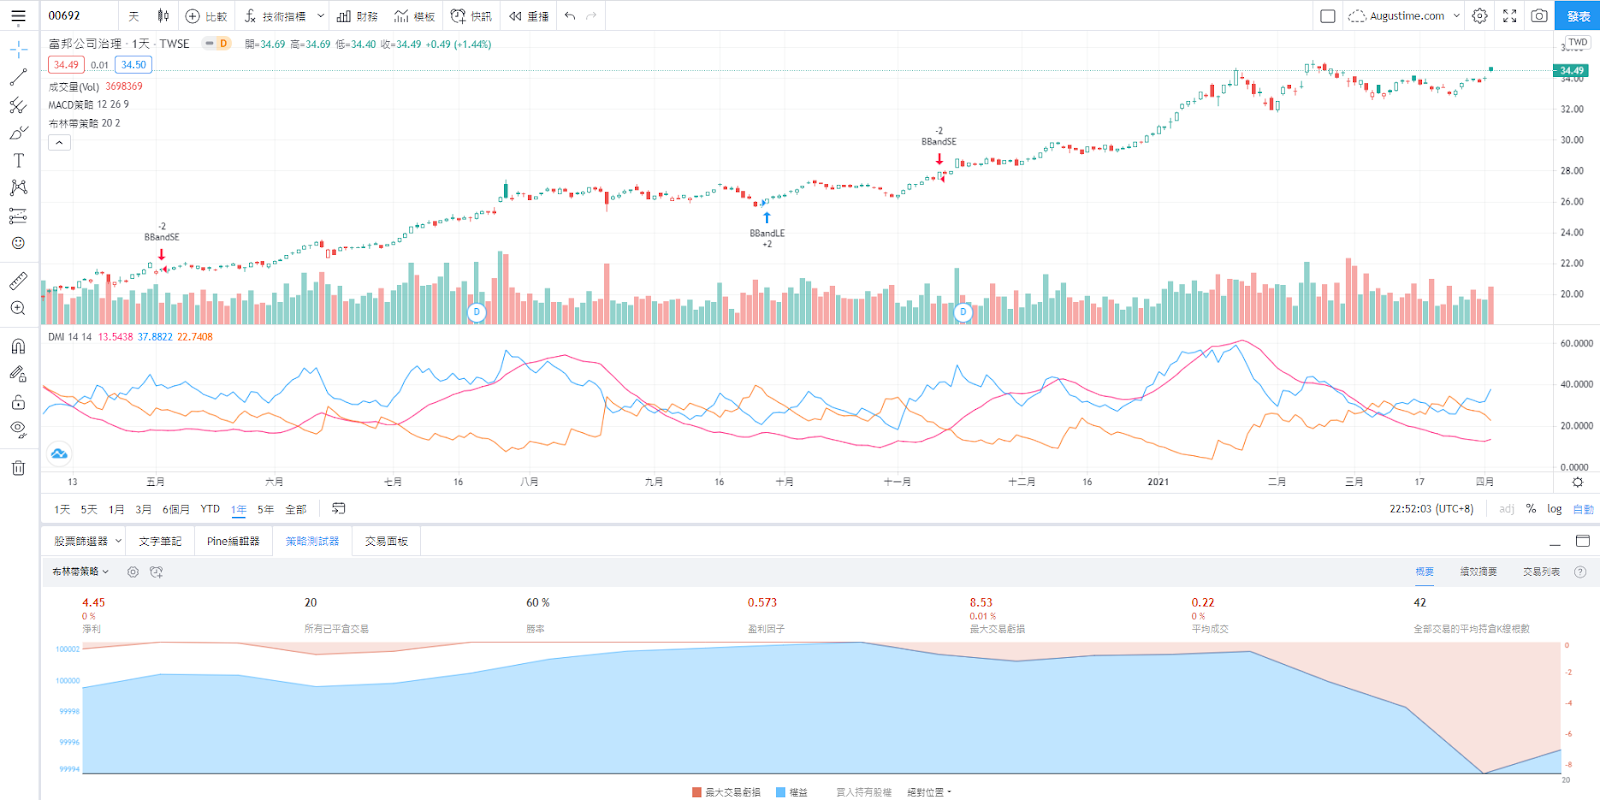Image resolution: width=1600 pixels, height=800 pixels.
Task: Set range to YTD
Action: click(210, 510)
